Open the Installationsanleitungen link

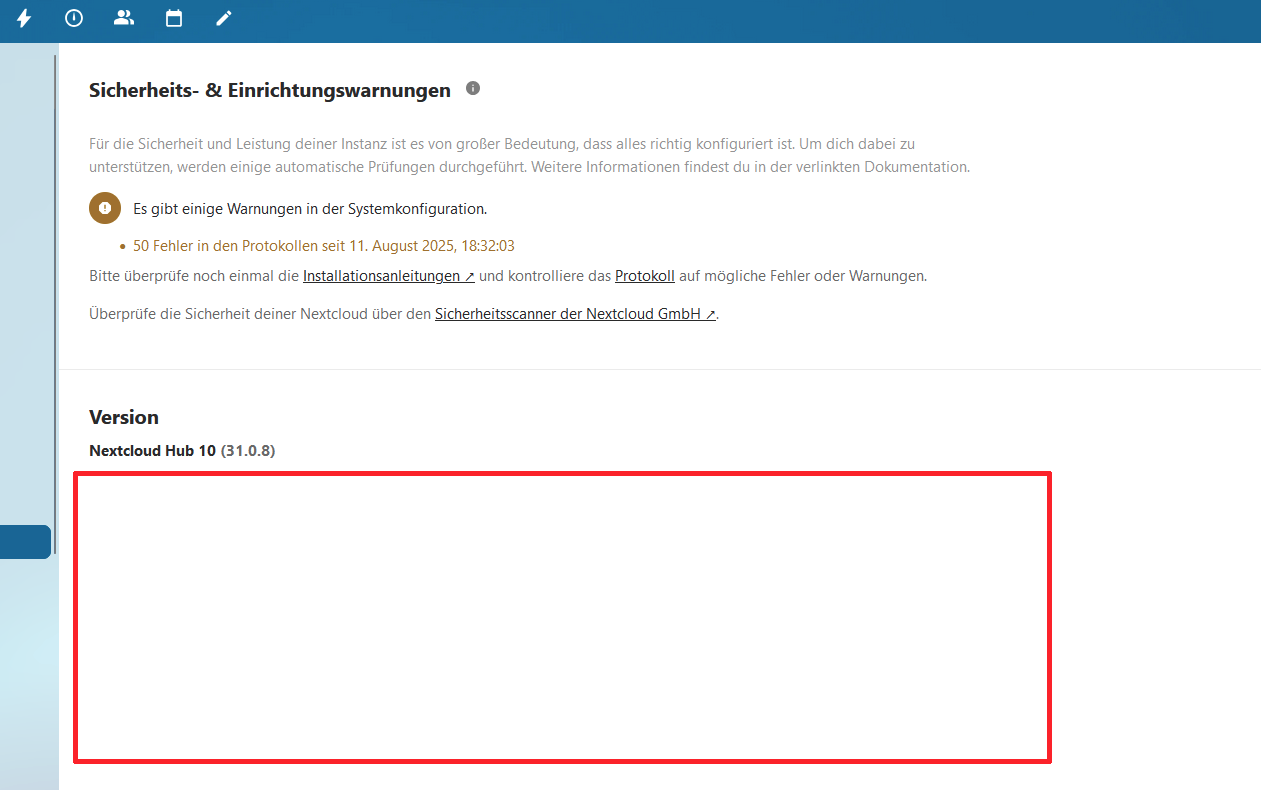pyautogui.click(x=389, y=276)
